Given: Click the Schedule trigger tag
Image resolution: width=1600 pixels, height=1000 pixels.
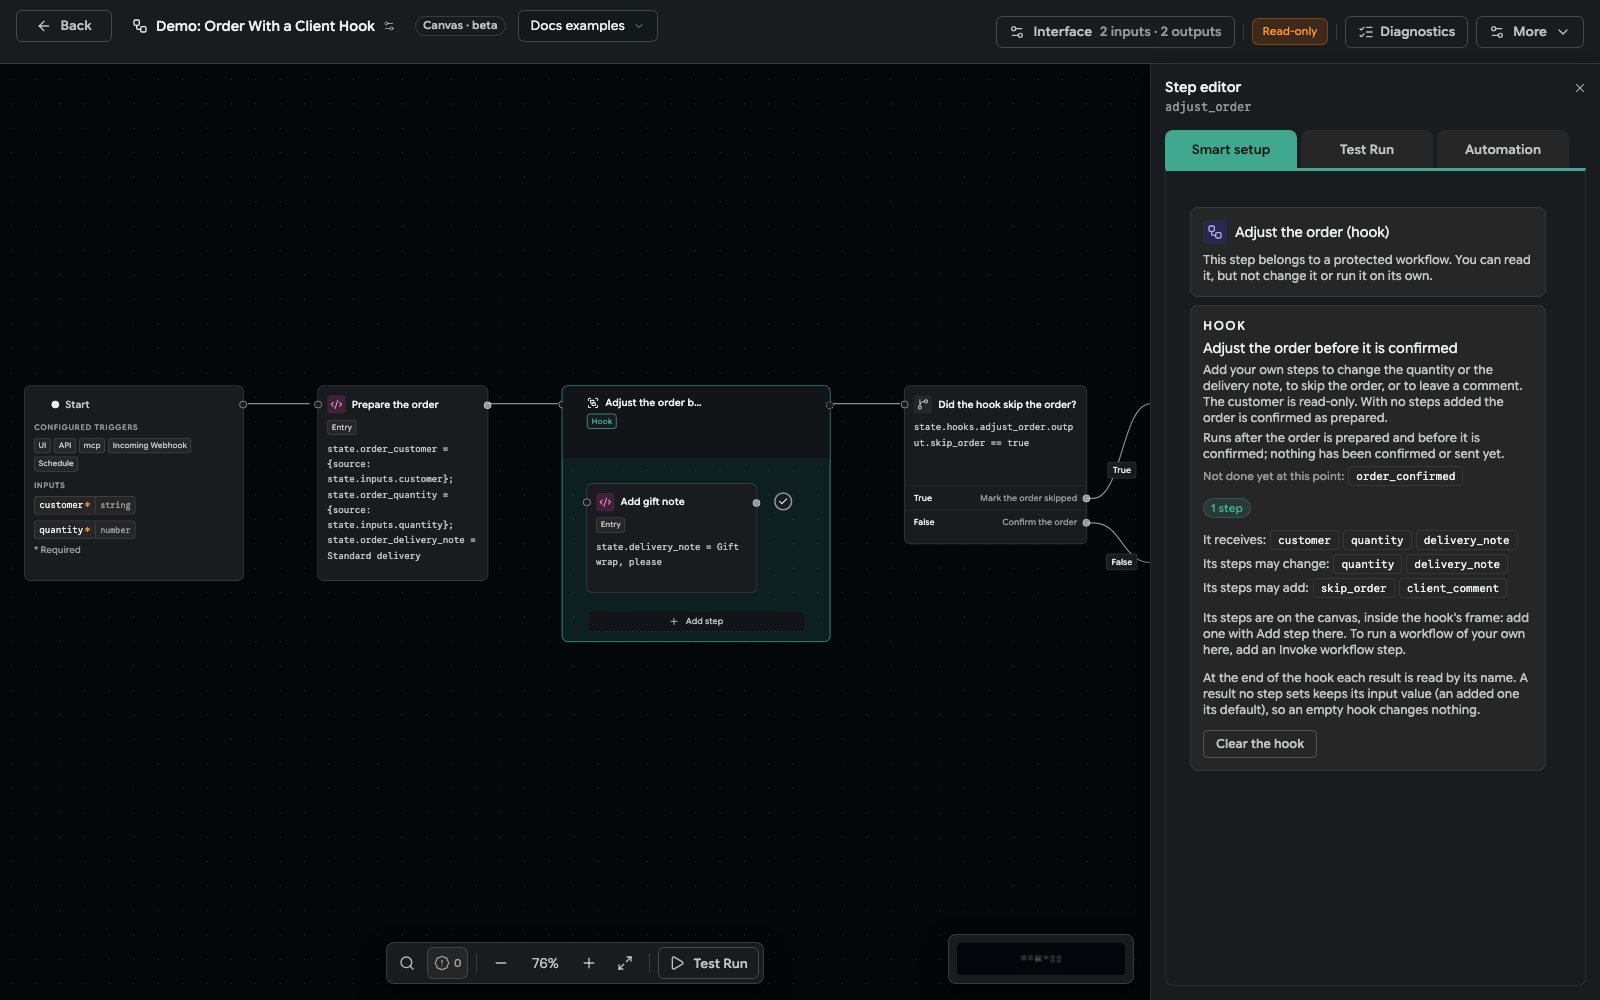Looking at the screenshot, I should [x=56, y=464].
